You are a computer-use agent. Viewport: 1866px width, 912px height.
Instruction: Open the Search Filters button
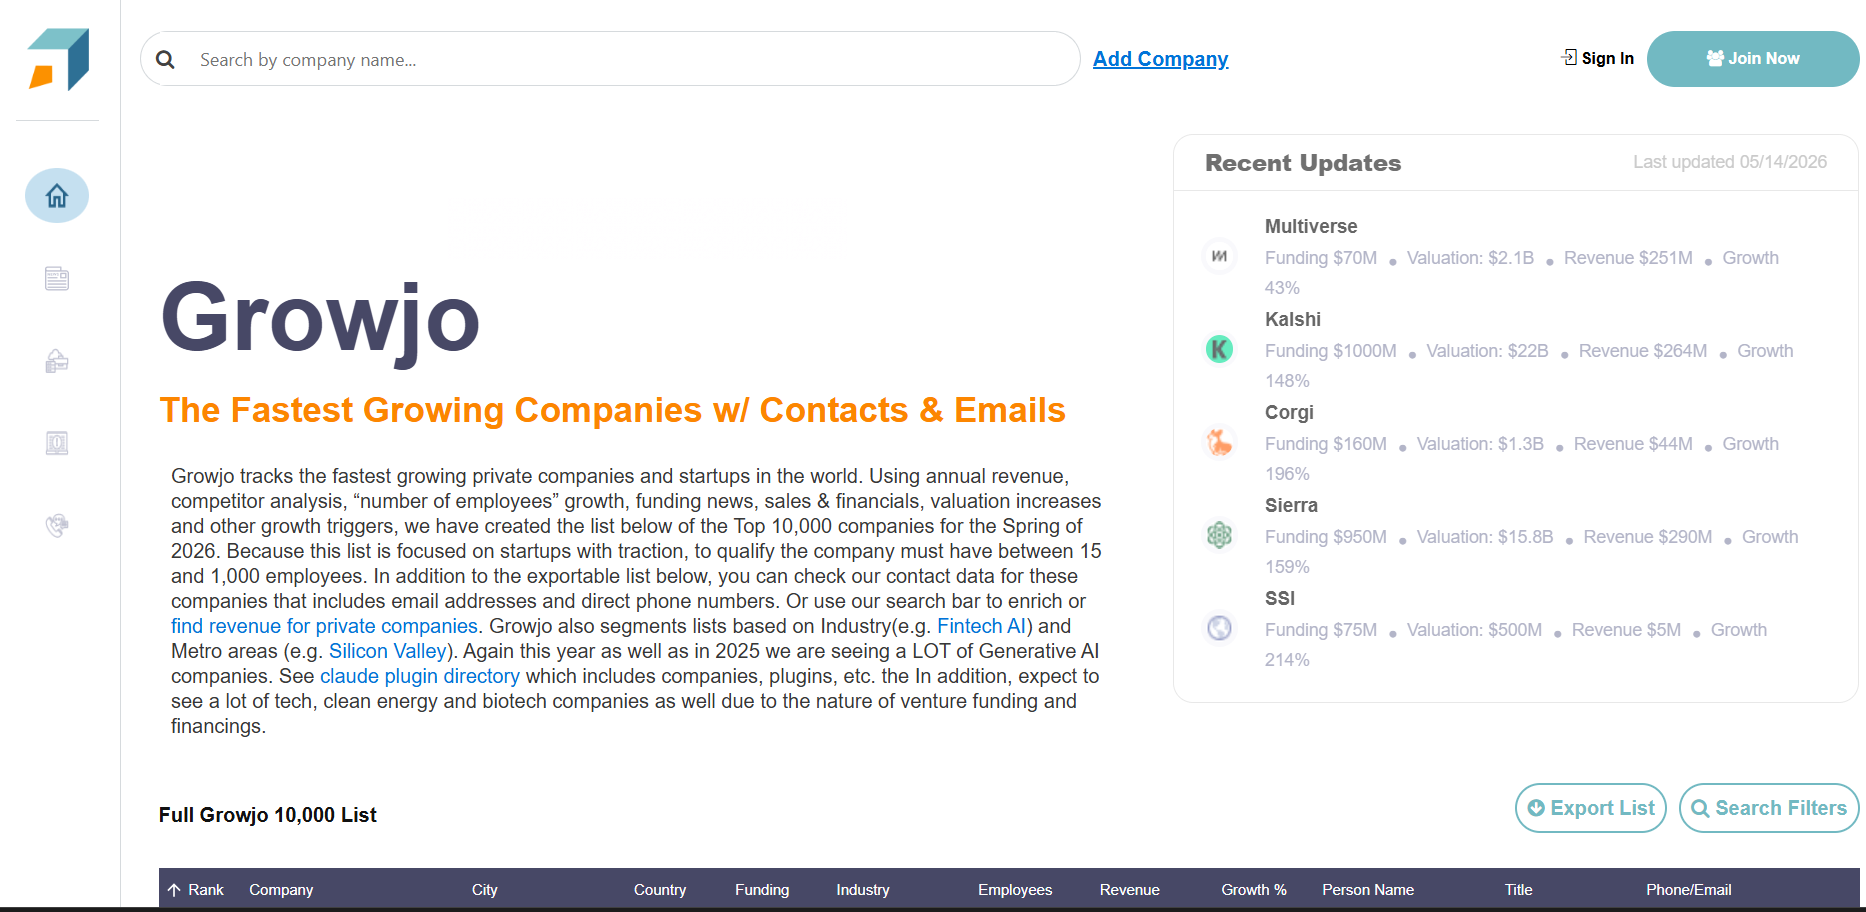tap(1769, 808)
